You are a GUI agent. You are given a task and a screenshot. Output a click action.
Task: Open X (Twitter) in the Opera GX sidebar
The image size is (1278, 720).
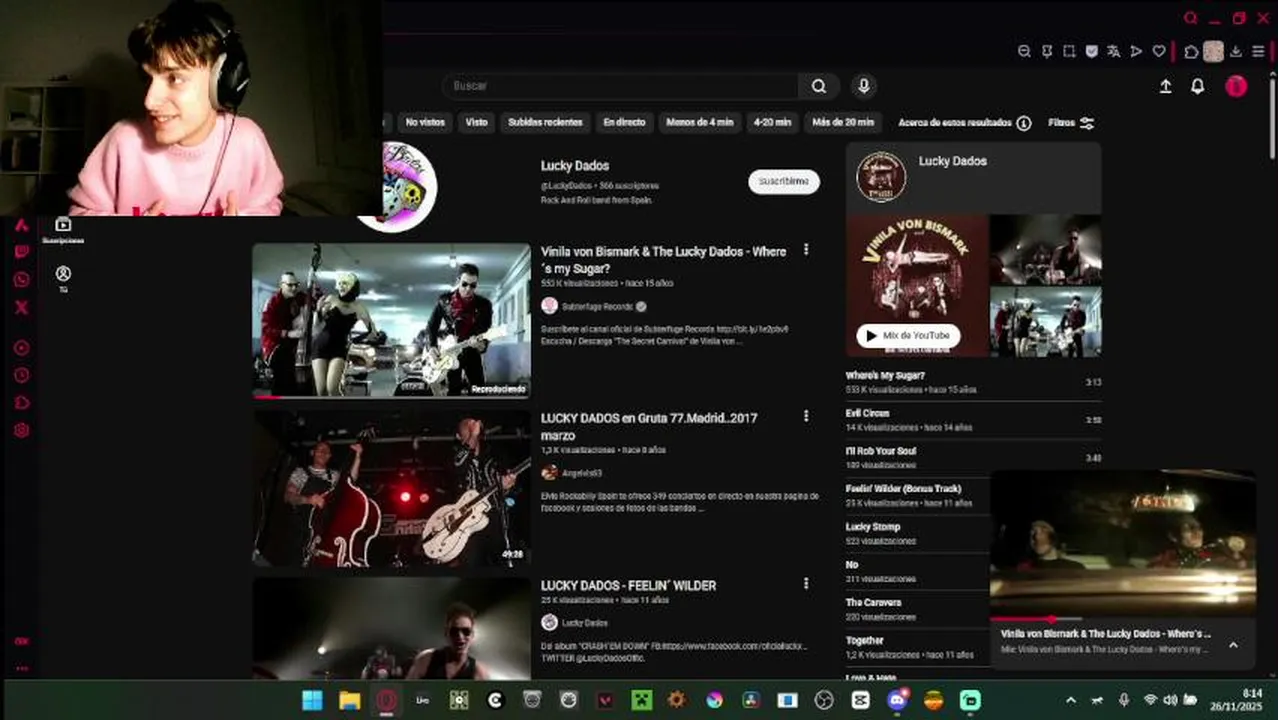(x=21, y=307)
